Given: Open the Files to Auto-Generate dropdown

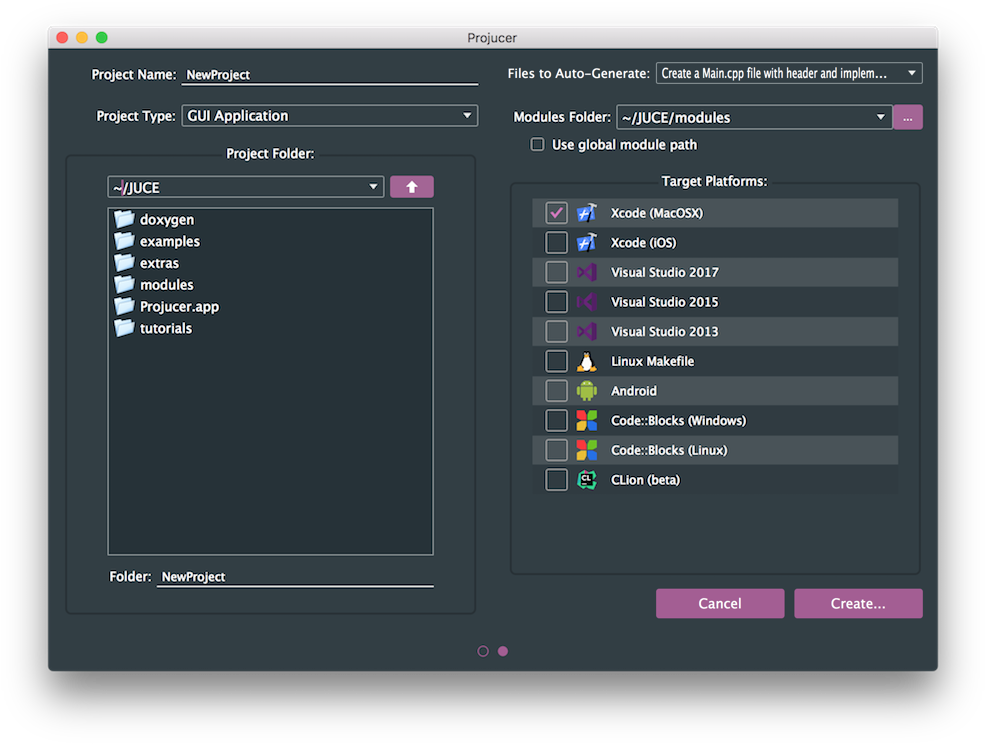Looking at the screenshot, I should click(x=788, y=72).
